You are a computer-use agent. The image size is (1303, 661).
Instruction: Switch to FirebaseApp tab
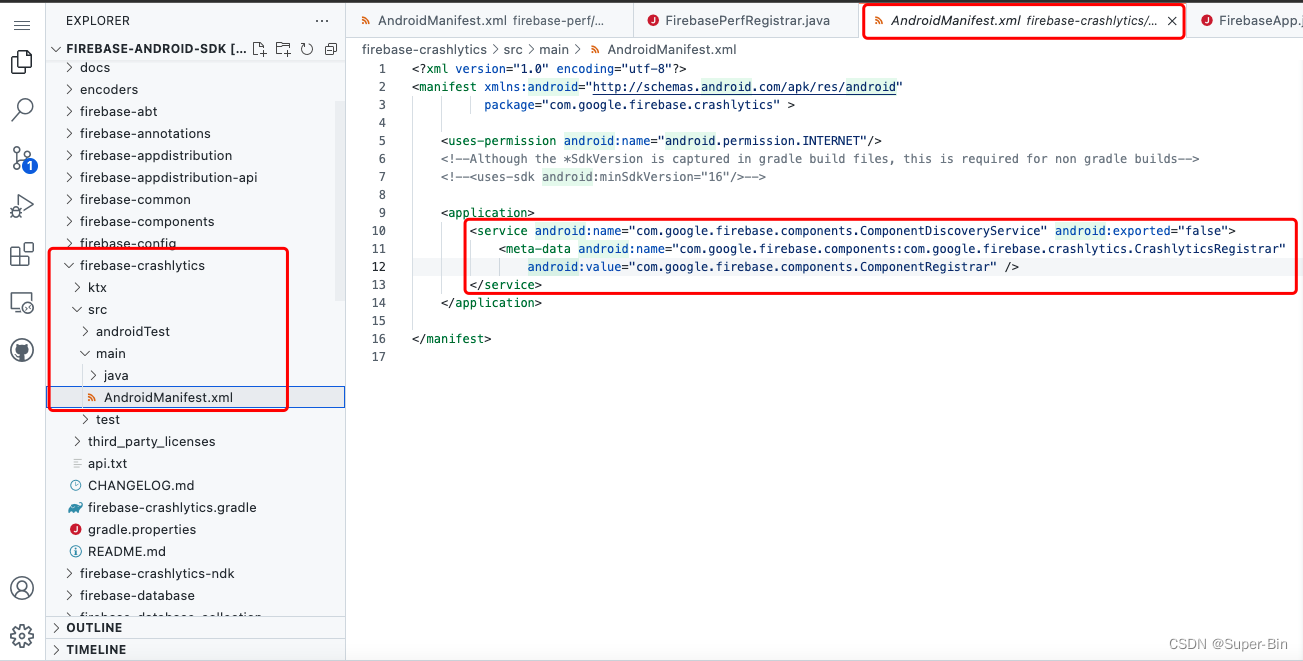coord(1246,20)
